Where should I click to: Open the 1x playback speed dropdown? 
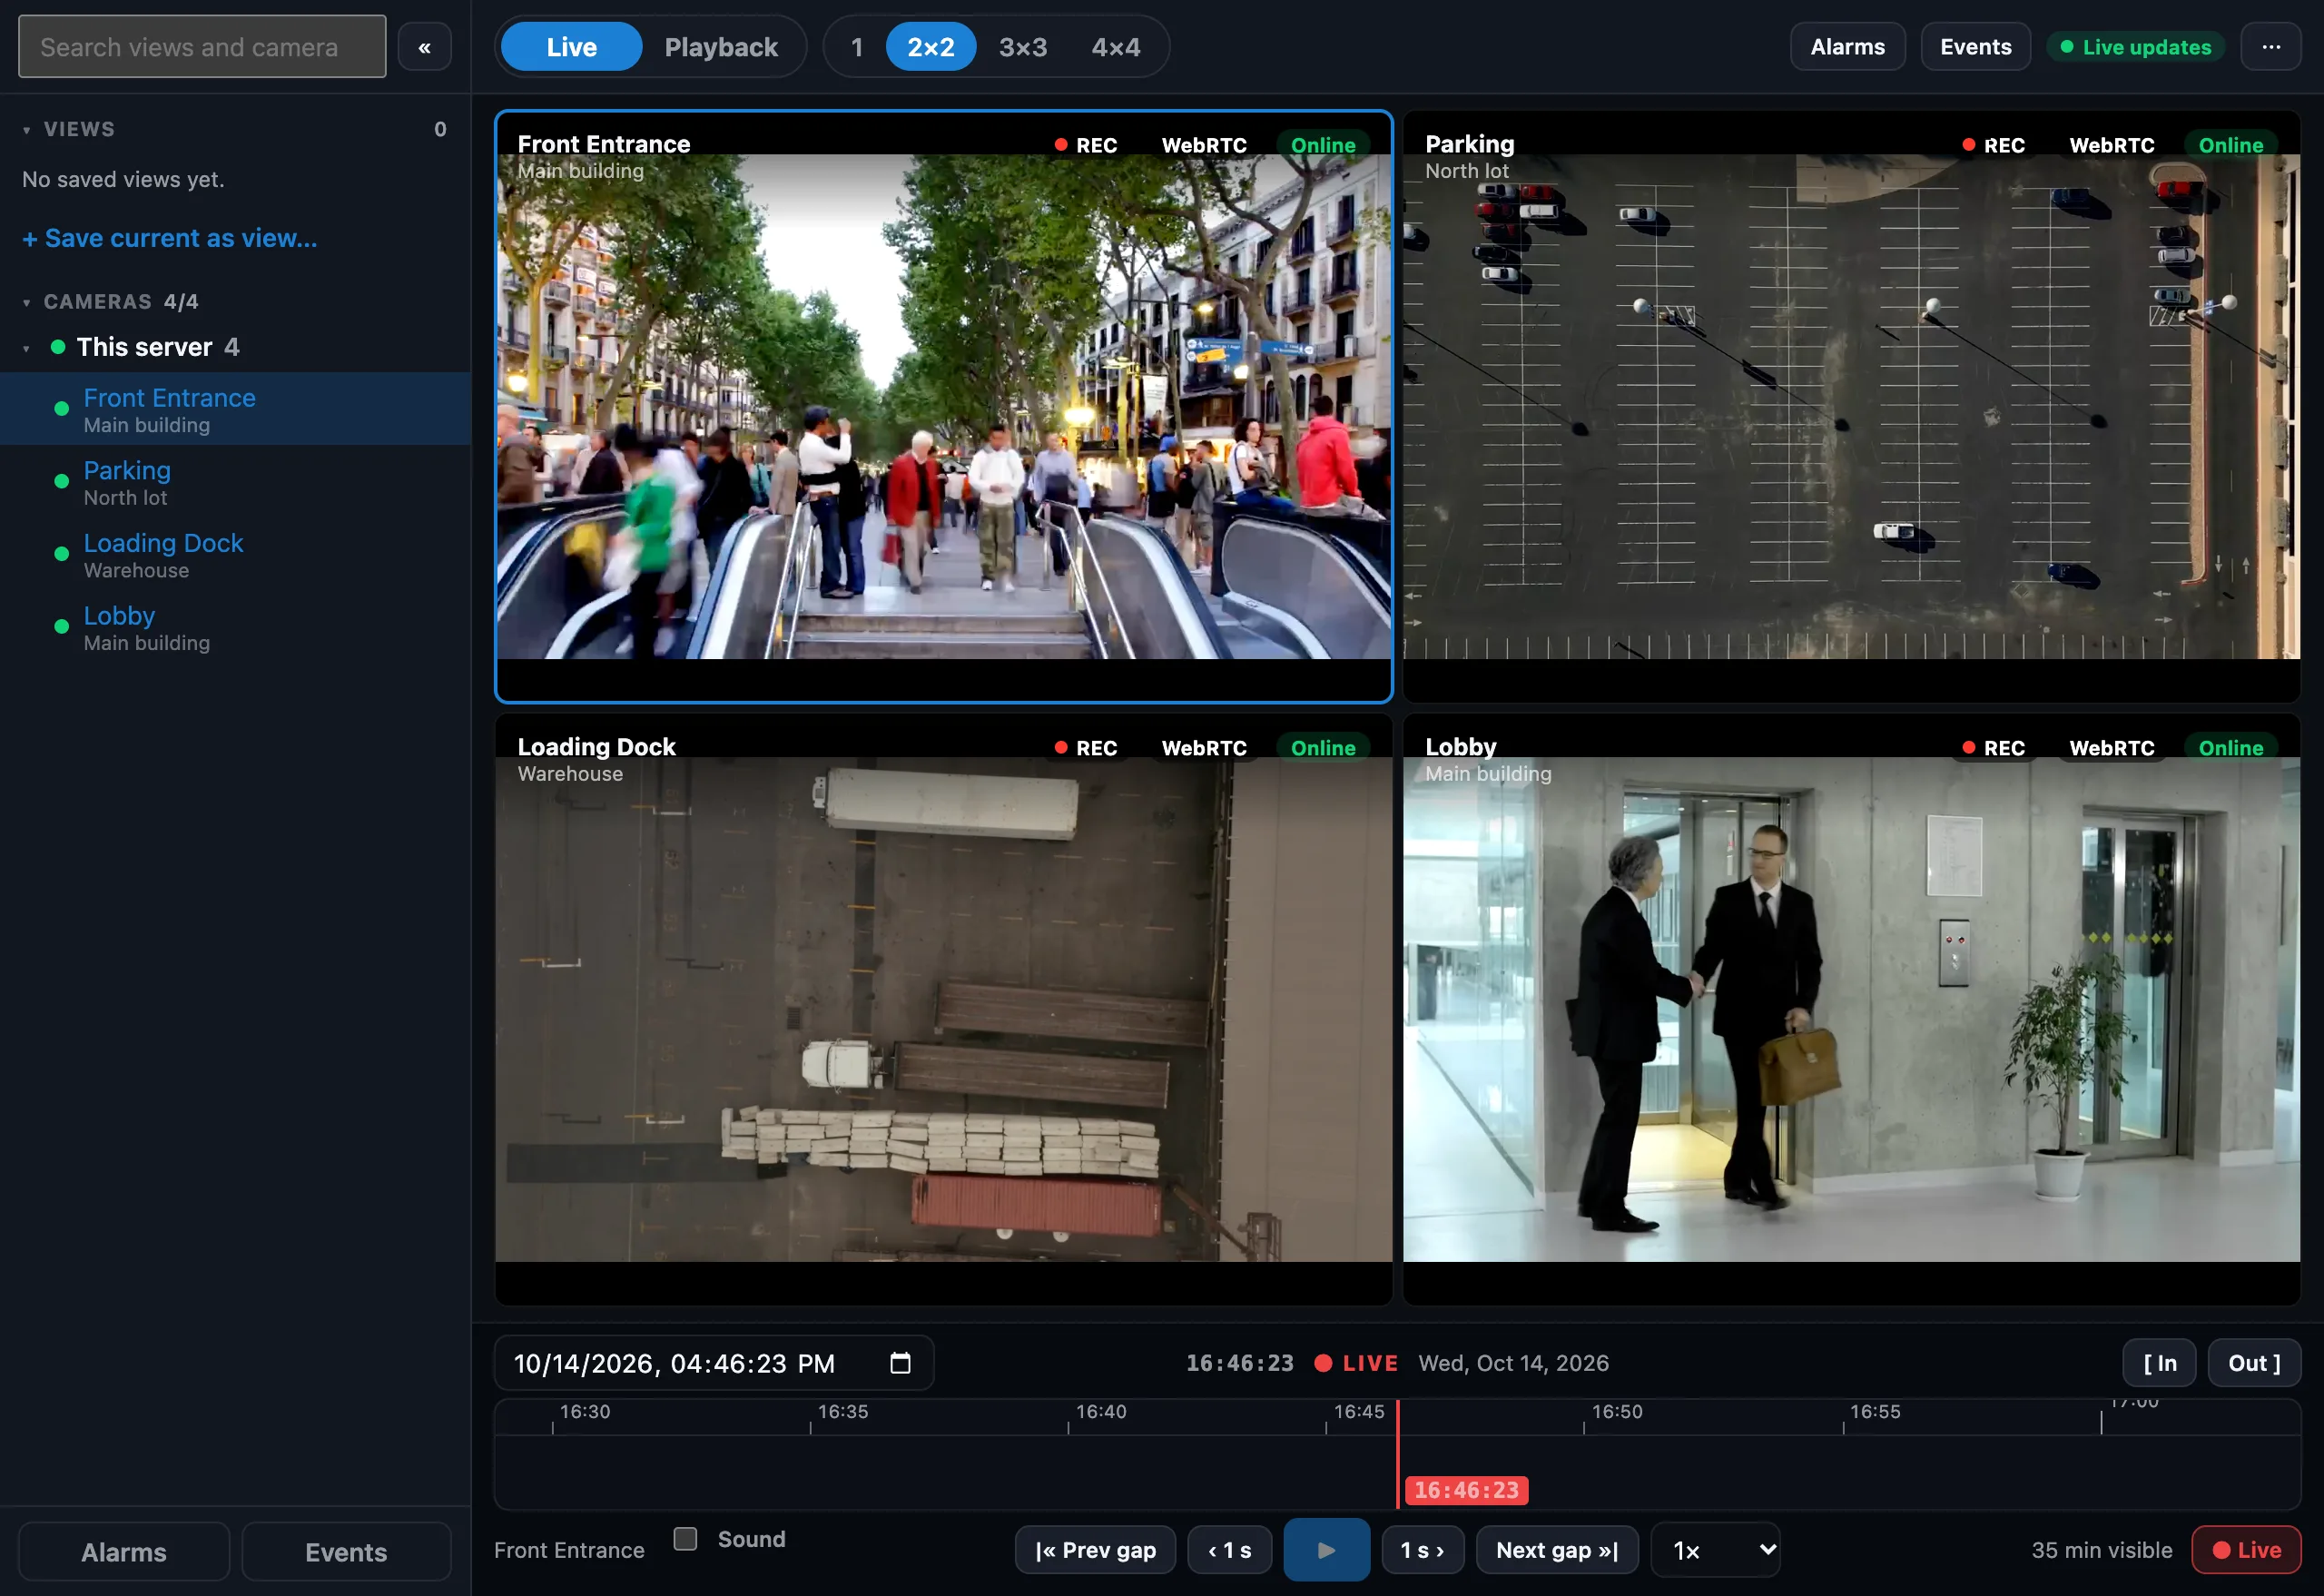point(1715,1550)
